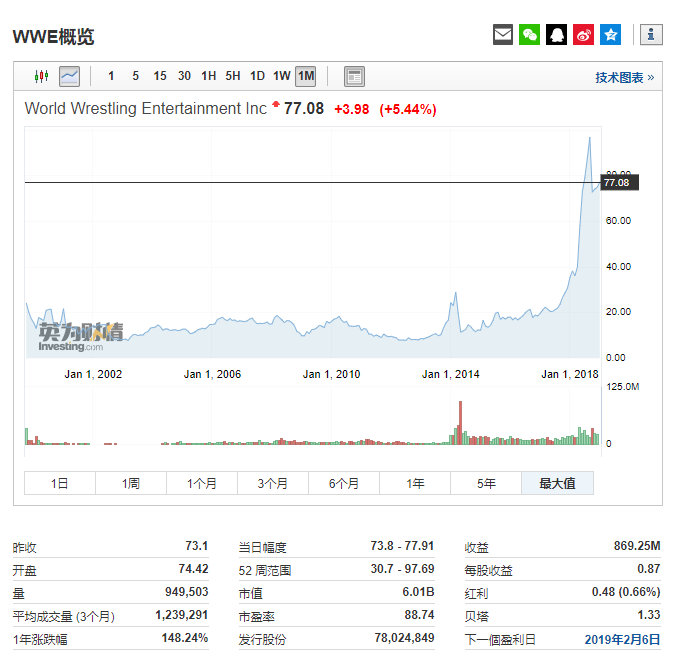Open the 技术图表 link
This screenshot has height=662, width=676.
click(625, 78)
